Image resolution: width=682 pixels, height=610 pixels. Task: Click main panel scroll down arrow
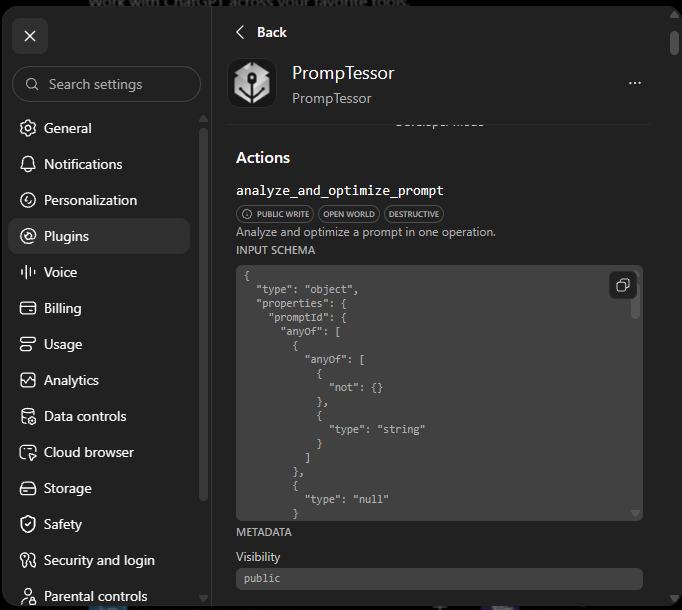(674, 599)
